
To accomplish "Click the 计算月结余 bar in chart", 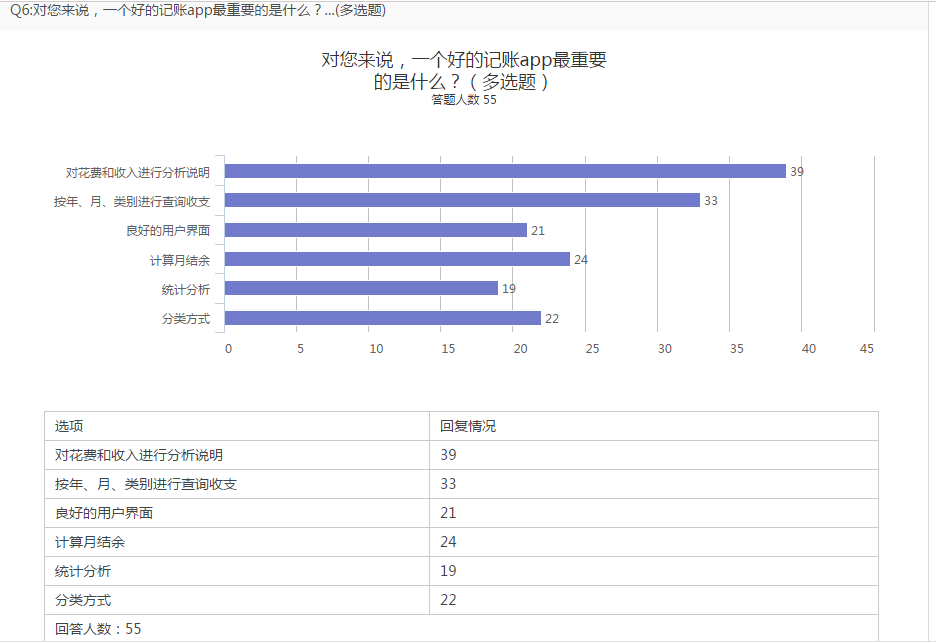I will coord(398,259).
